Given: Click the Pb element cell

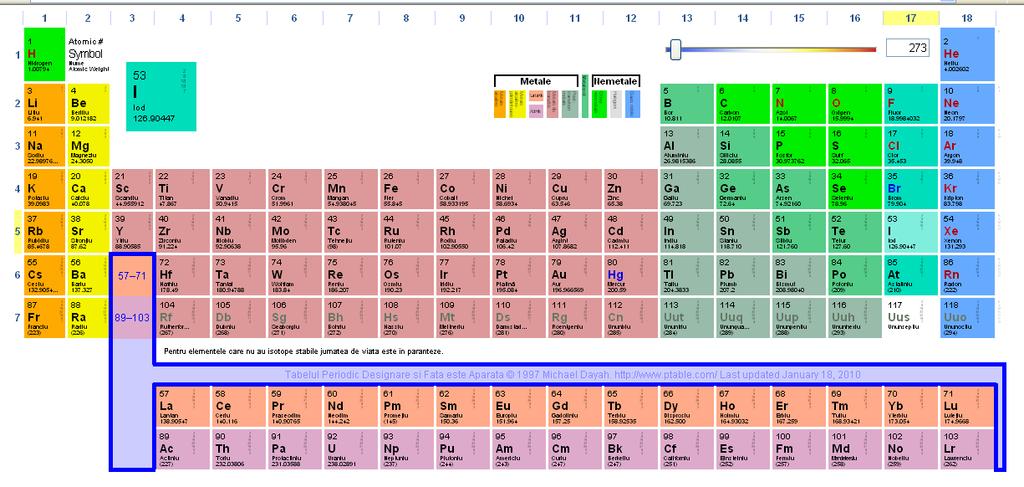Looking at the screenshot, I should click(x=743, y=275).
